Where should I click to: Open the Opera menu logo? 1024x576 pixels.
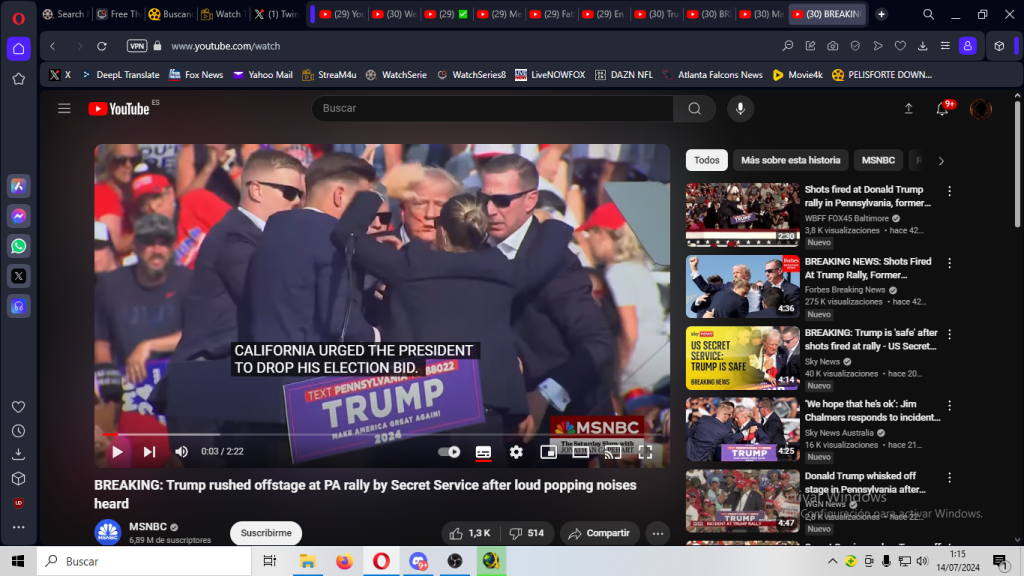[18, 18]
